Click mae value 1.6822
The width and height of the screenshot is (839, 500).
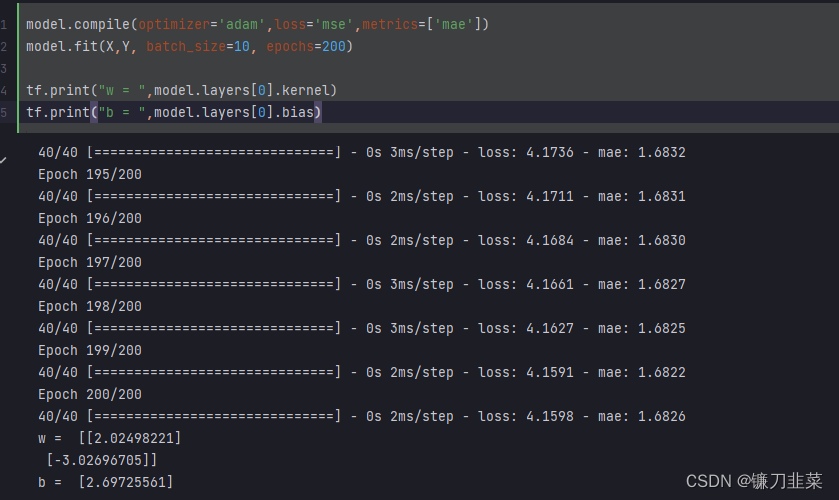(x=661, y=372)
